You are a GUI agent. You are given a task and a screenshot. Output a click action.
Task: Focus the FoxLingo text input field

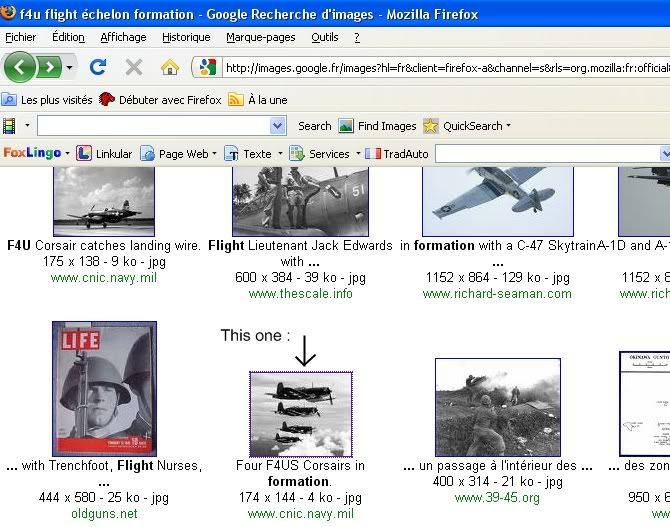[547, 154]
